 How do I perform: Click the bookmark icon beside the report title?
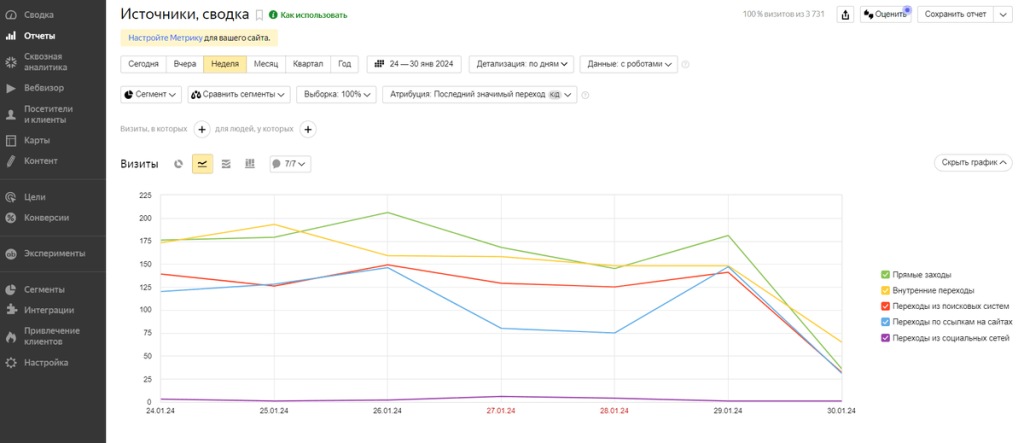tap(259, 15)
